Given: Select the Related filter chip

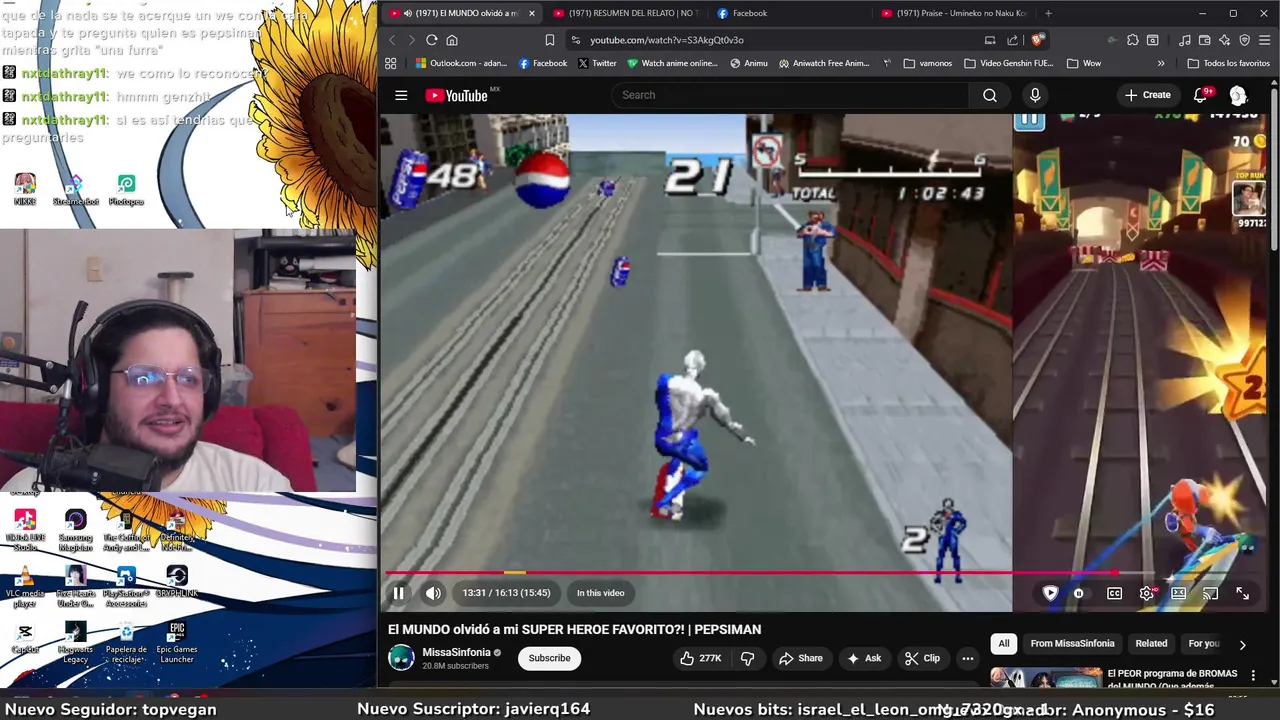Looking at the screenshot, I should tap(1151, 644).
